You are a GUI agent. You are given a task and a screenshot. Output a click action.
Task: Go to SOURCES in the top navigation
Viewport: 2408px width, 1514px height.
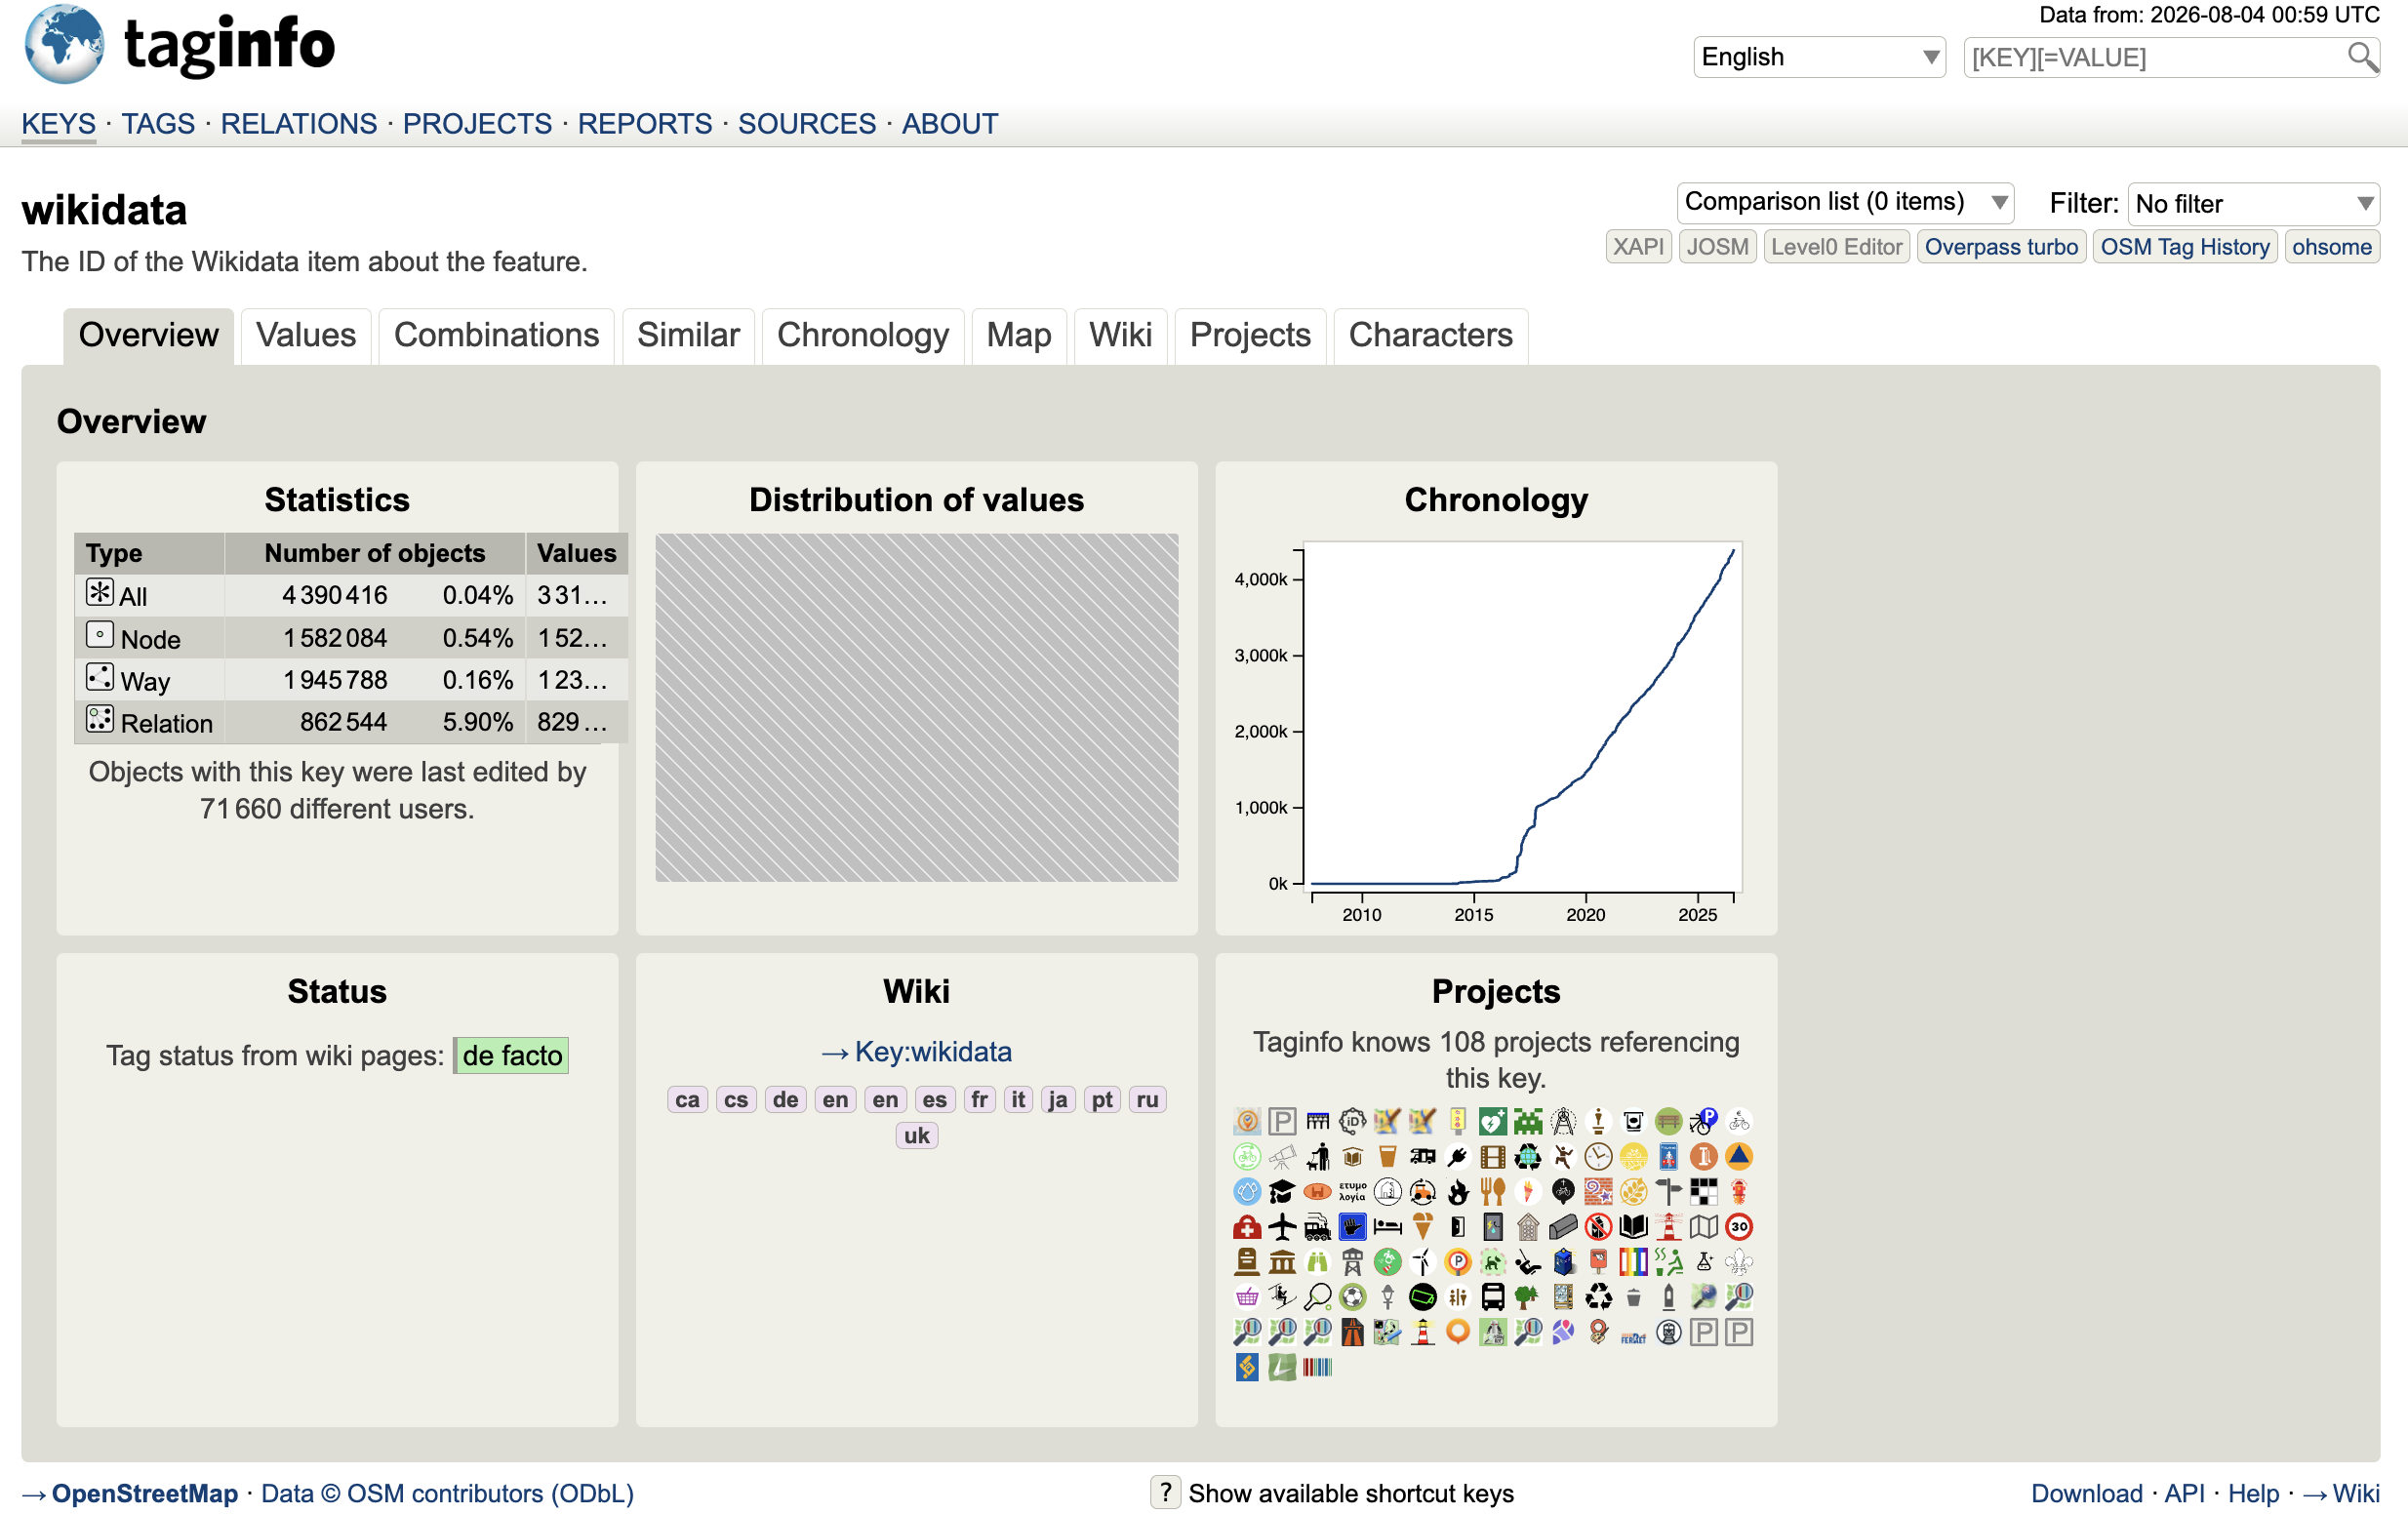tap(807, 124)
